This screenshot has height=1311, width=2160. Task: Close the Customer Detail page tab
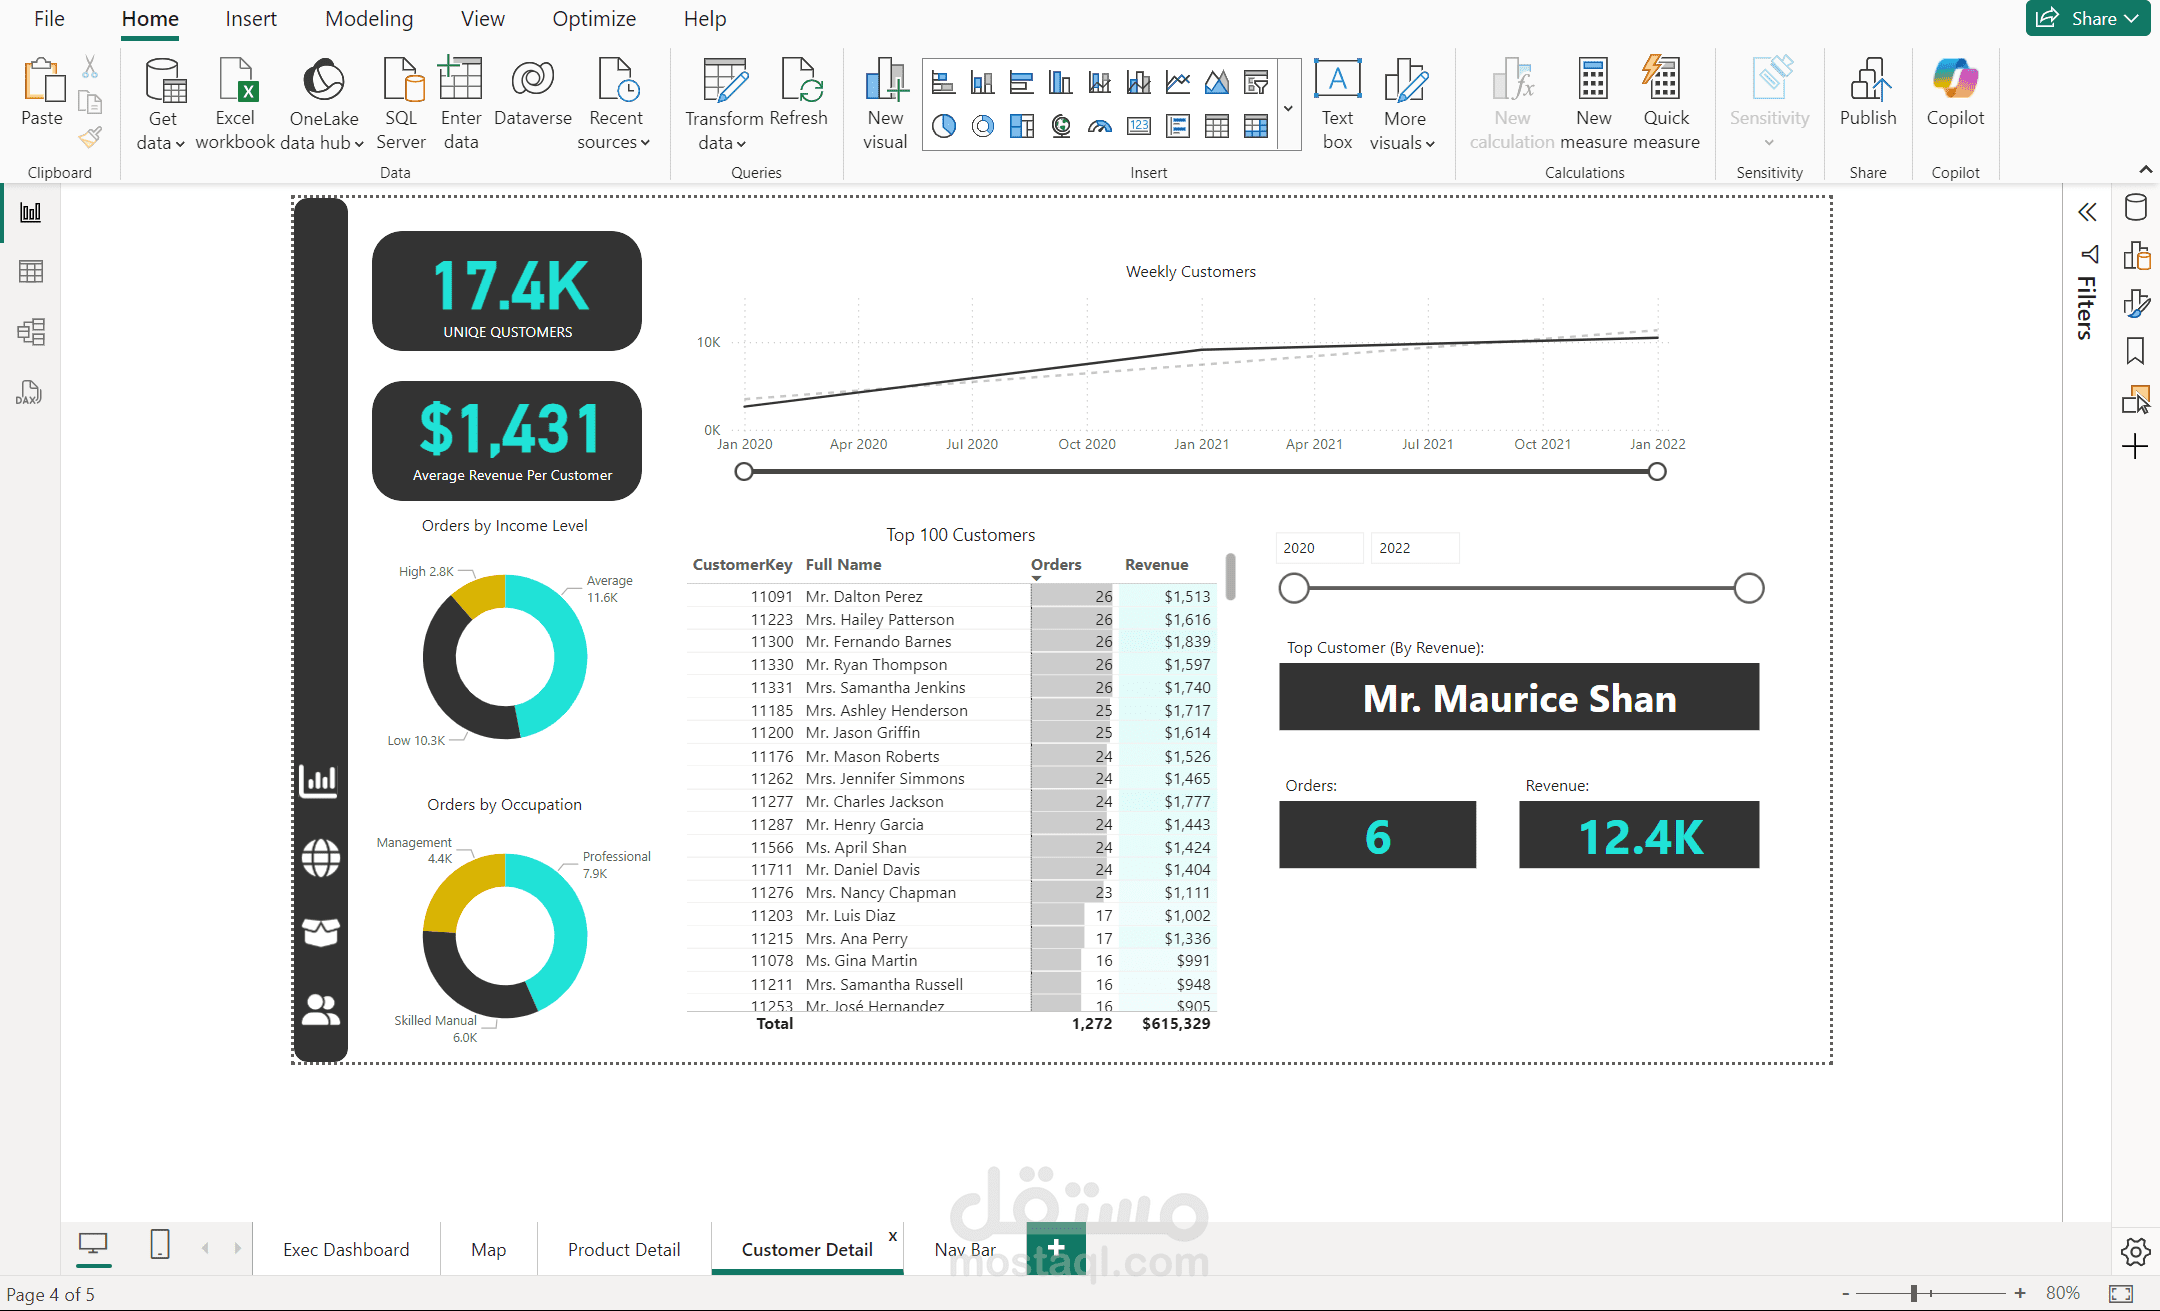pyautogui.click(x=893, y=1236)
